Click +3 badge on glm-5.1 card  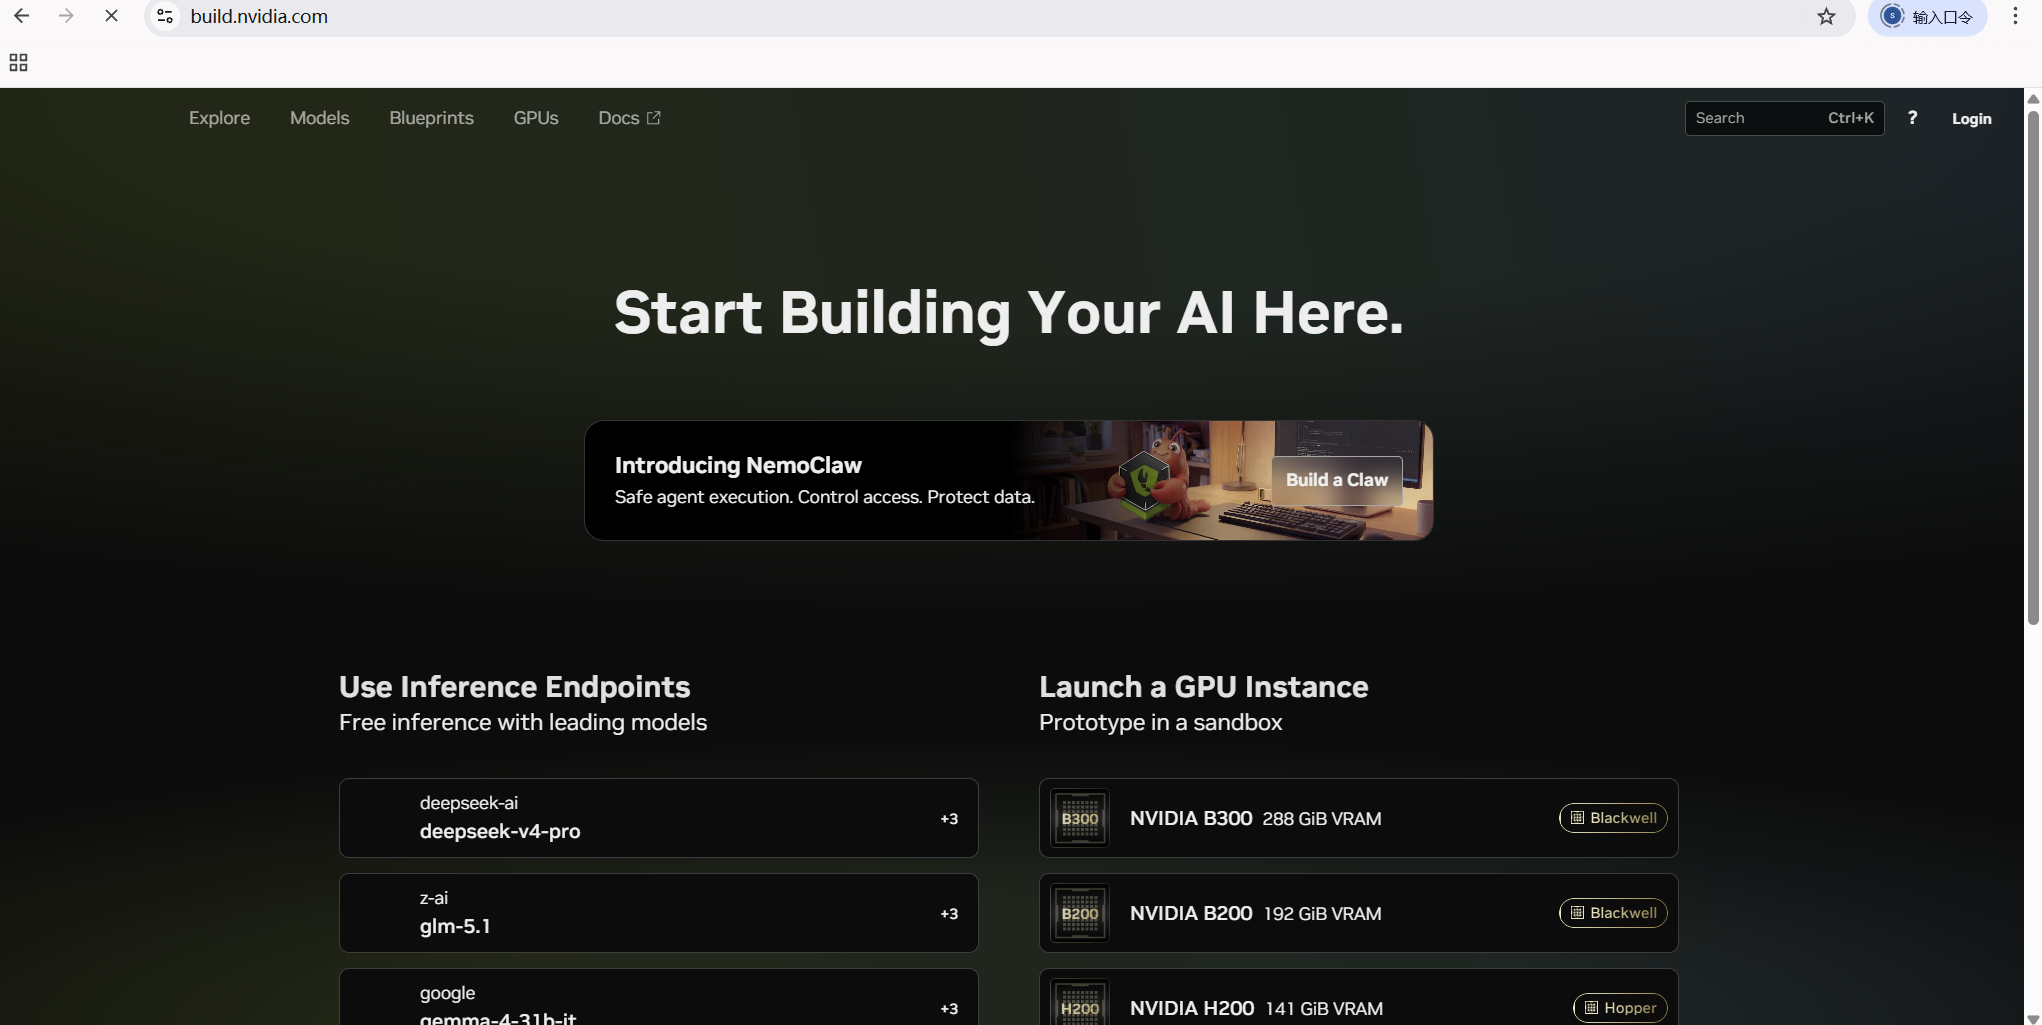click(949, 914)
